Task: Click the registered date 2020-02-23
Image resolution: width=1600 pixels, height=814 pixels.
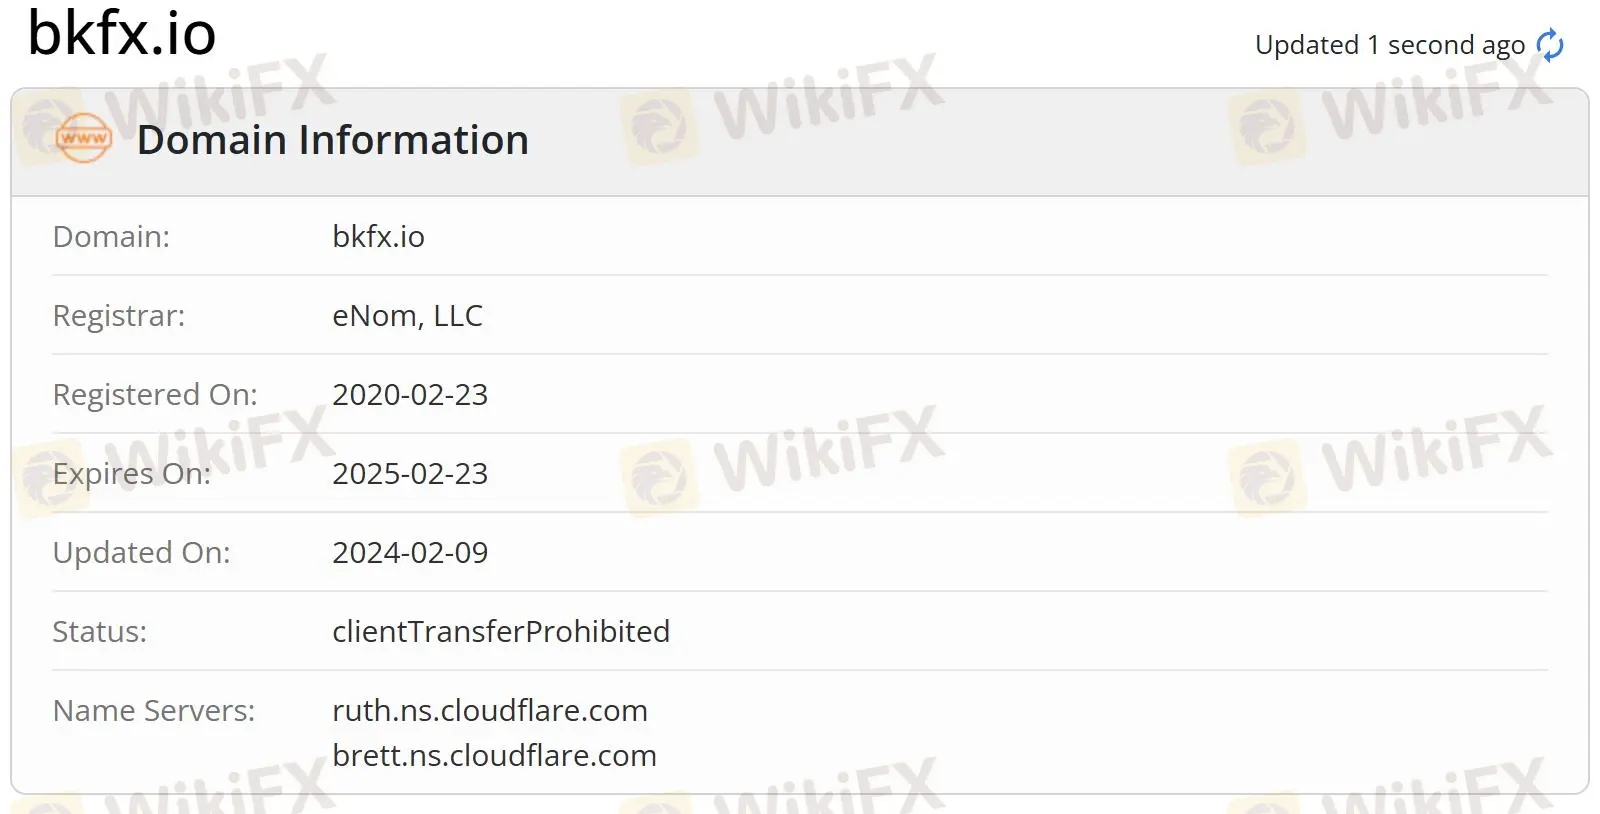Action: tap(410, 395)
